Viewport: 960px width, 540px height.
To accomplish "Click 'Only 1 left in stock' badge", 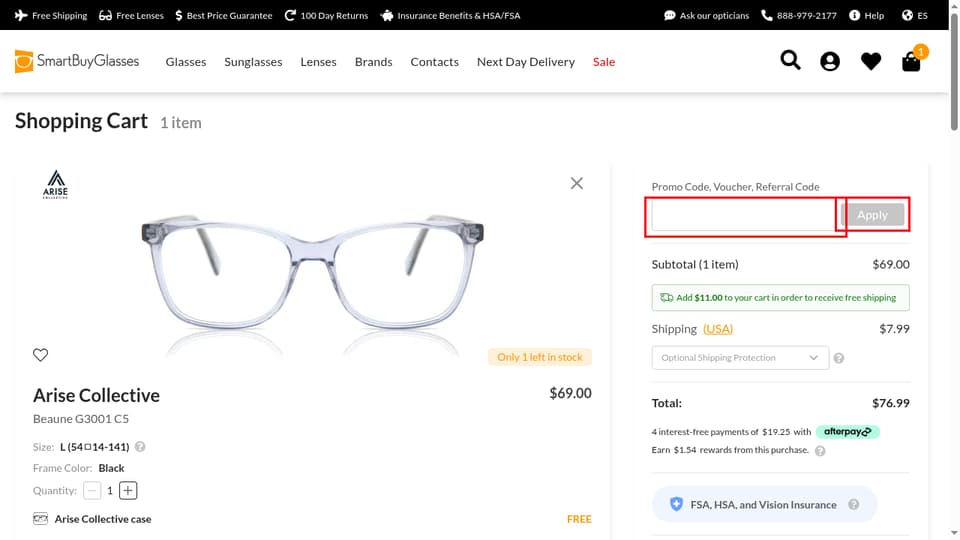I will coord(540,357).
